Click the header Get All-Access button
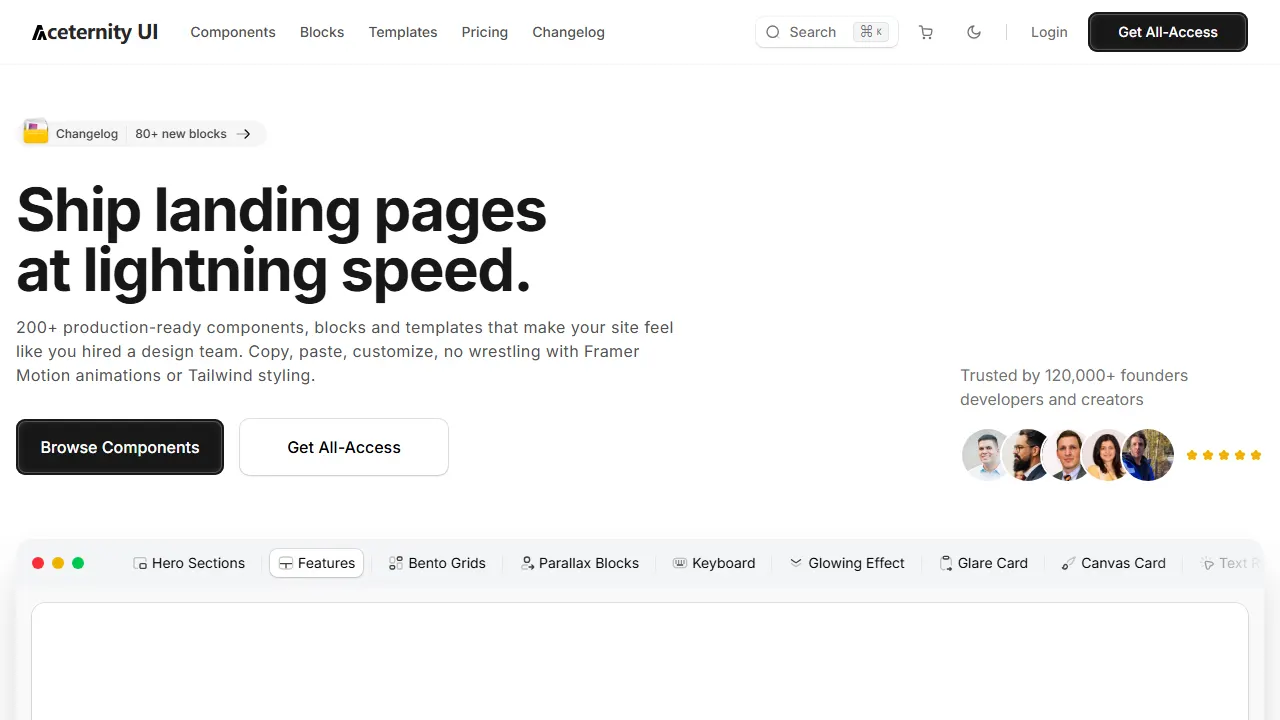Image resolution: width=1280 pixels, height=720 pixels. pyautogui.click(x=1168, y=32)
